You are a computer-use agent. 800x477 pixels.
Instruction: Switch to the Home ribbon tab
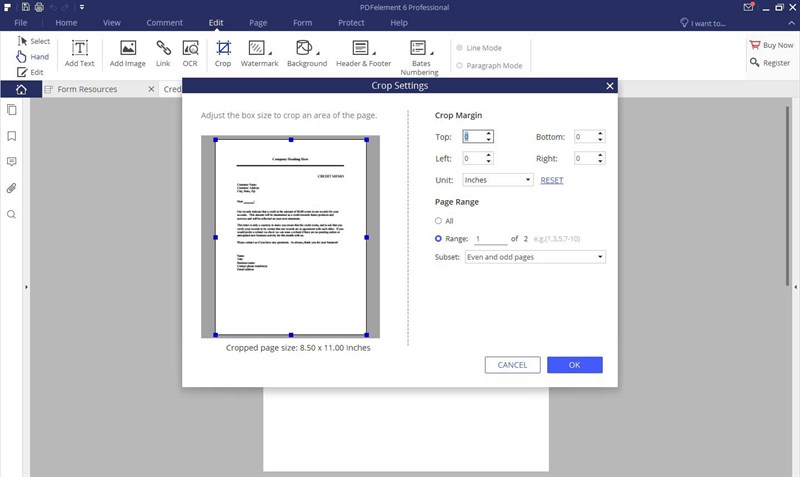pyautogui.click(x=66, y=22)
